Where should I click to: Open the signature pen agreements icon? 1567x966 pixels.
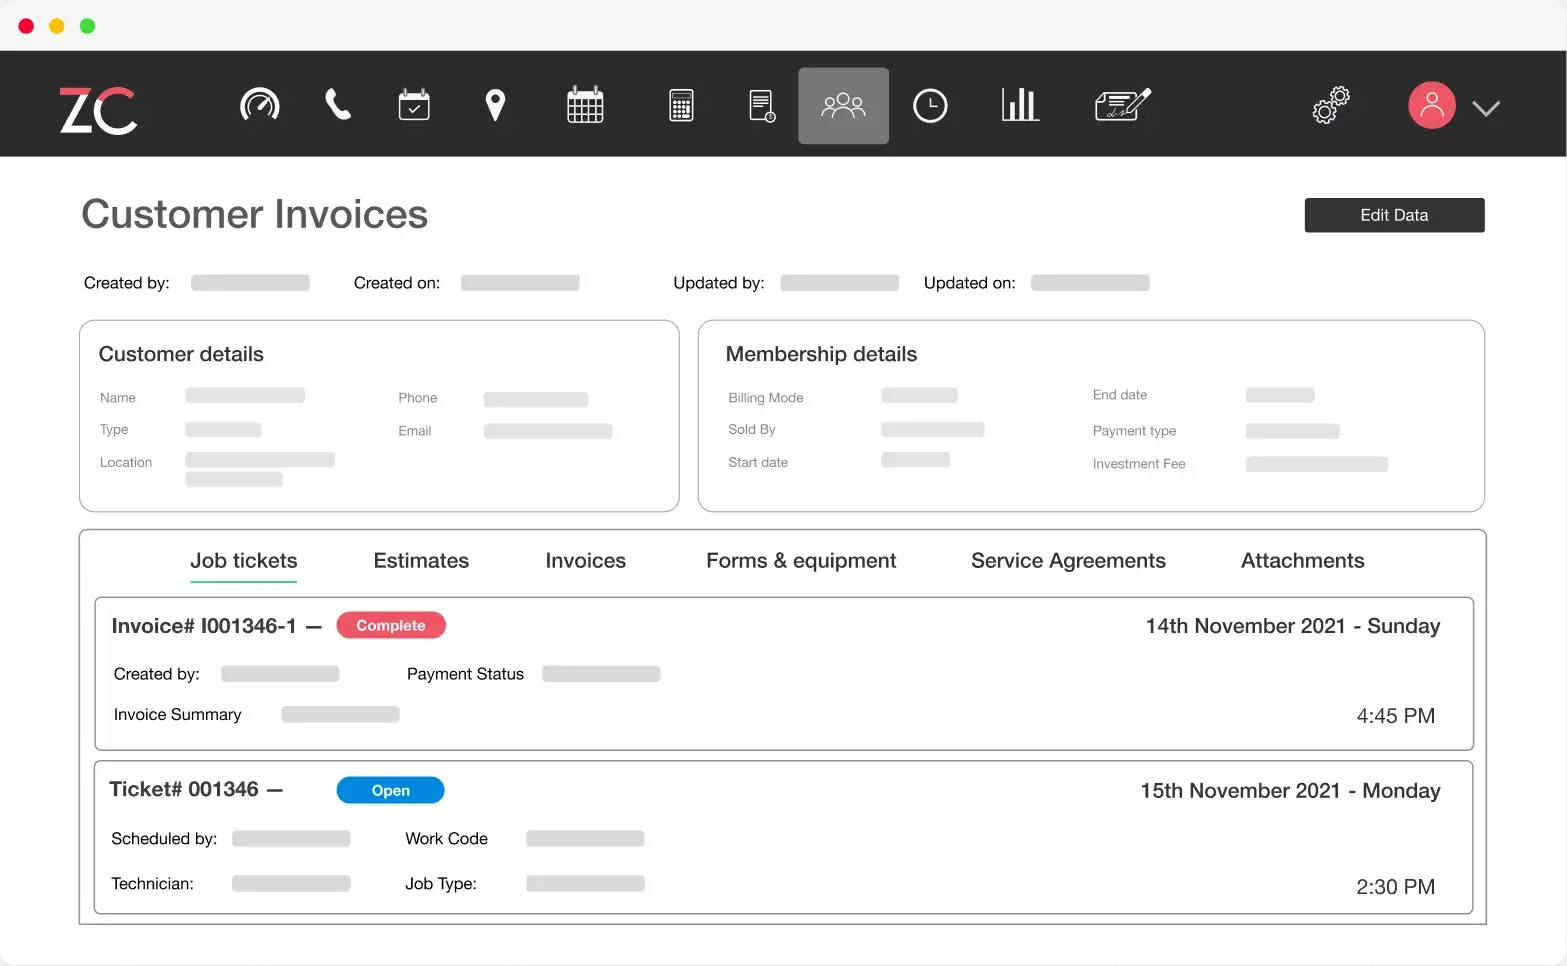[x=1123, y=104]
